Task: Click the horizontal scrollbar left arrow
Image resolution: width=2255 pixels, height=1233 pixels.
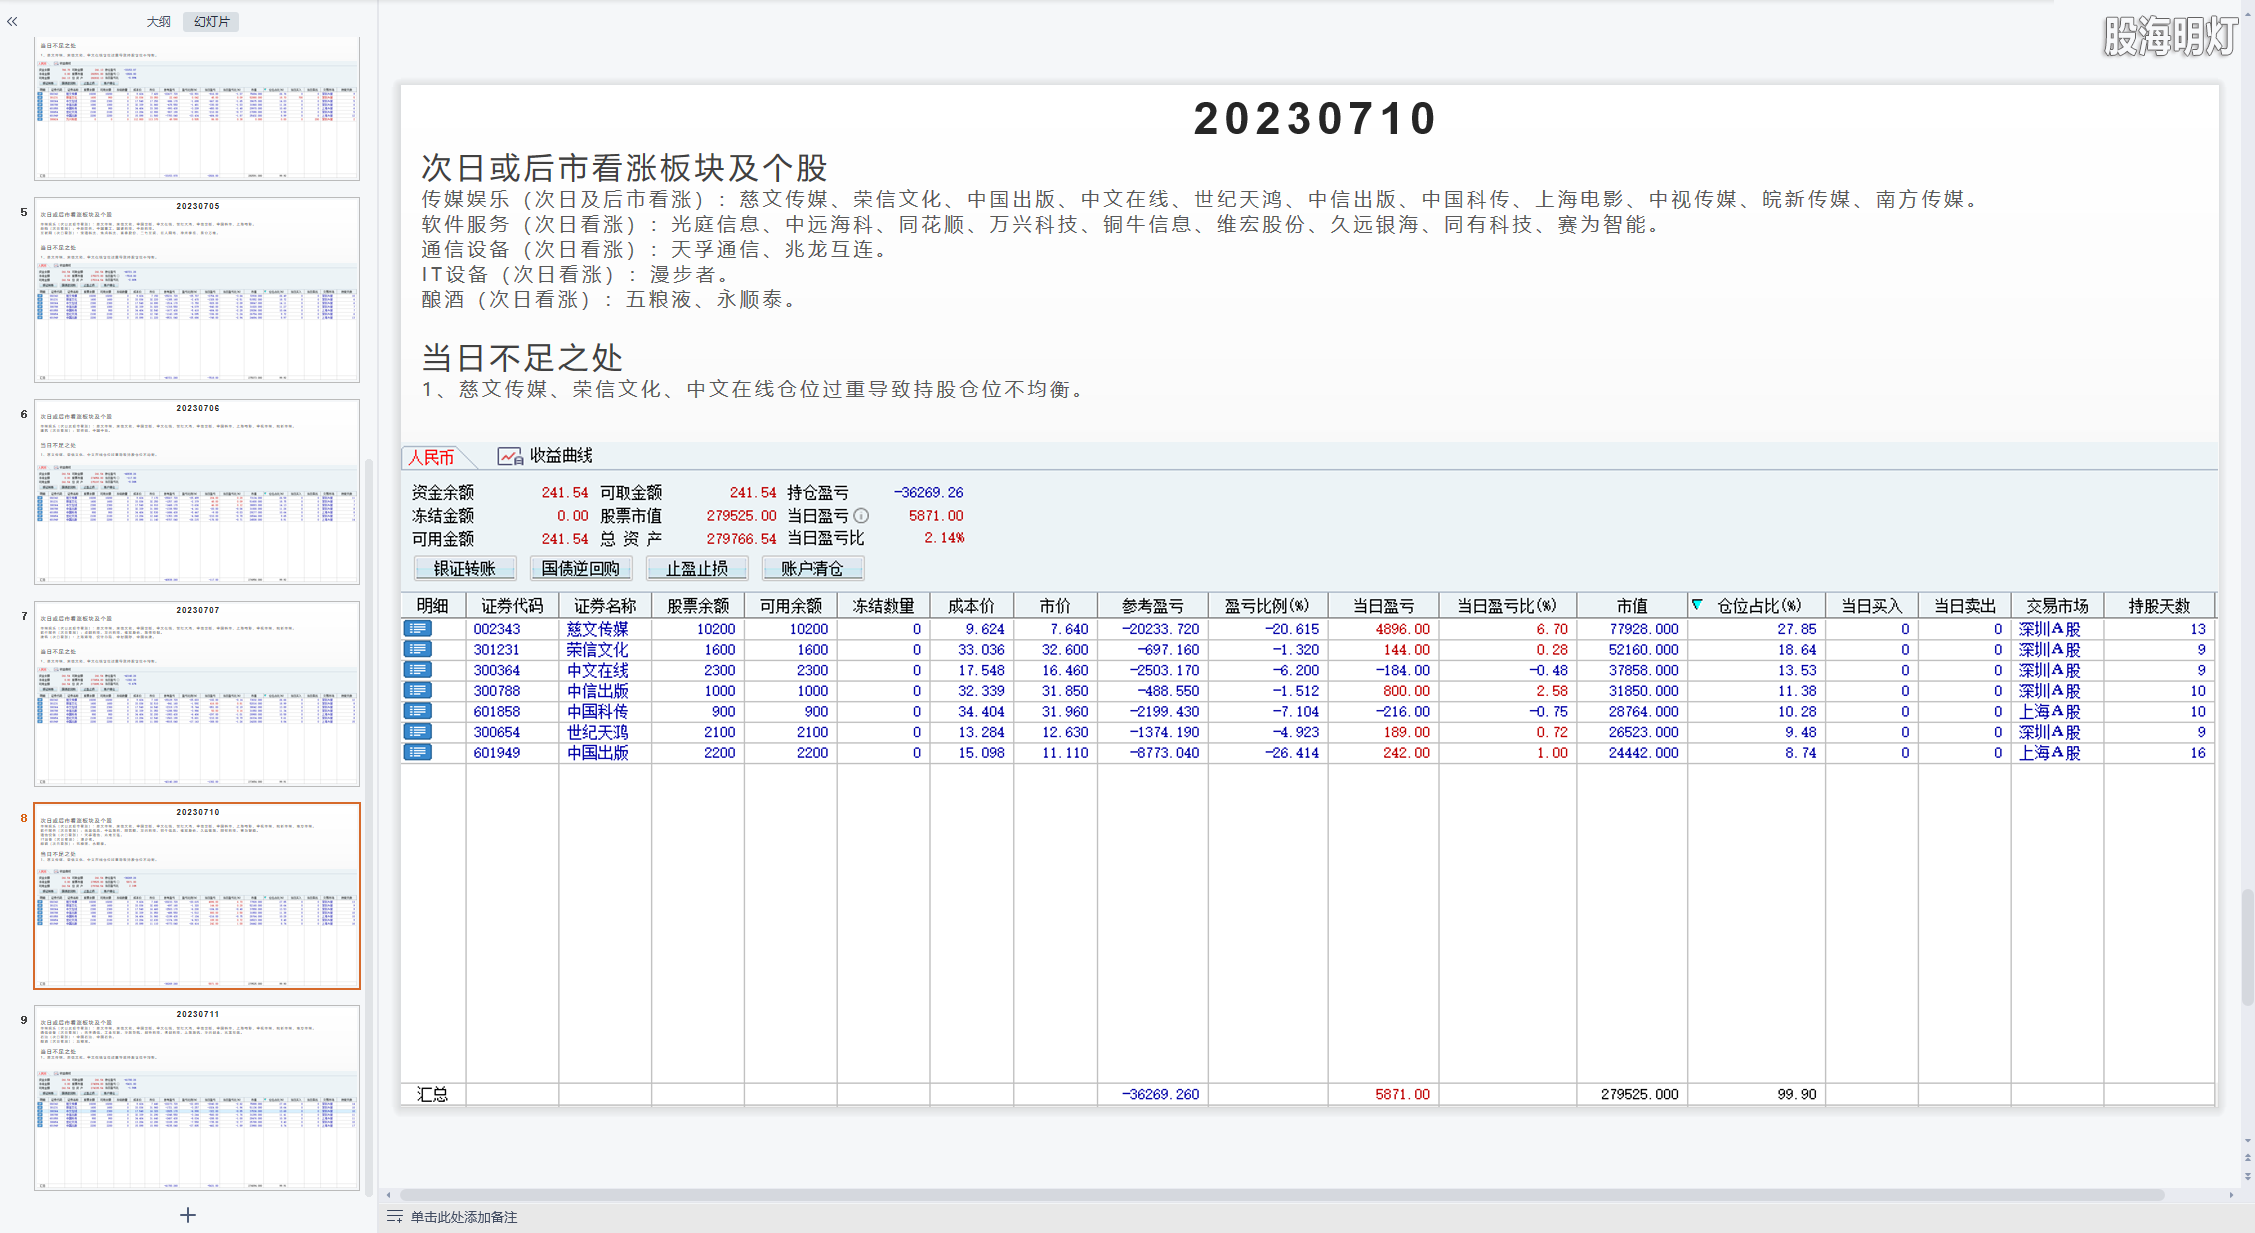Action: [x=389, y=1195]
